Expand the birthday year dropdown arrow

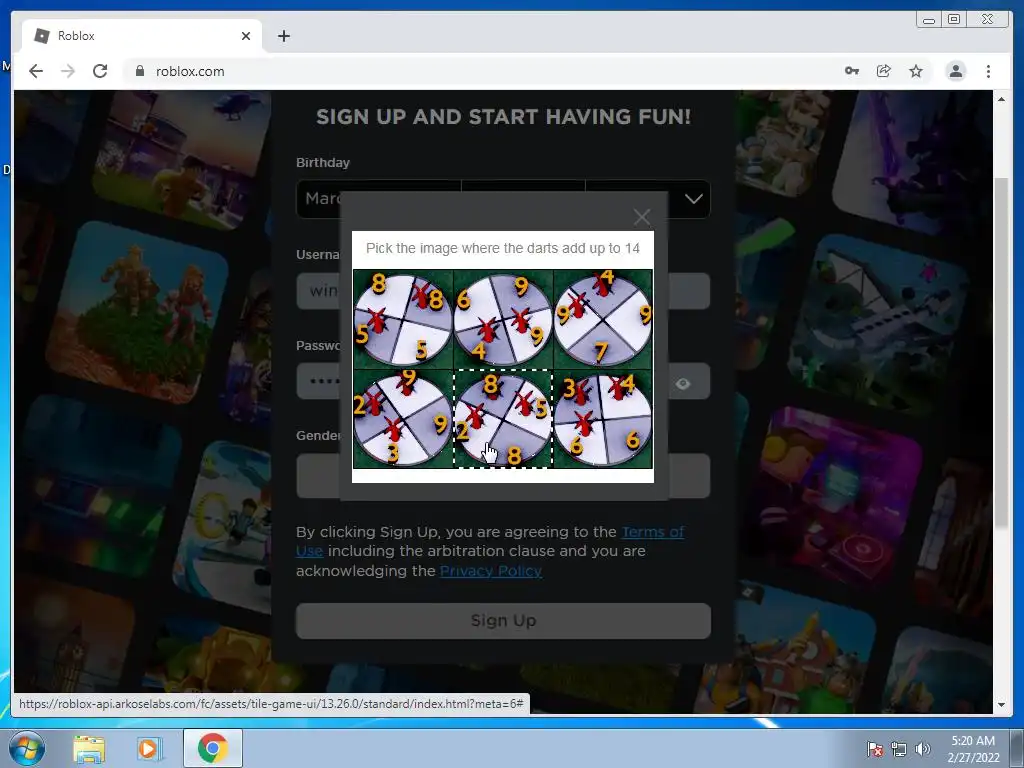[x=694, y=199]
